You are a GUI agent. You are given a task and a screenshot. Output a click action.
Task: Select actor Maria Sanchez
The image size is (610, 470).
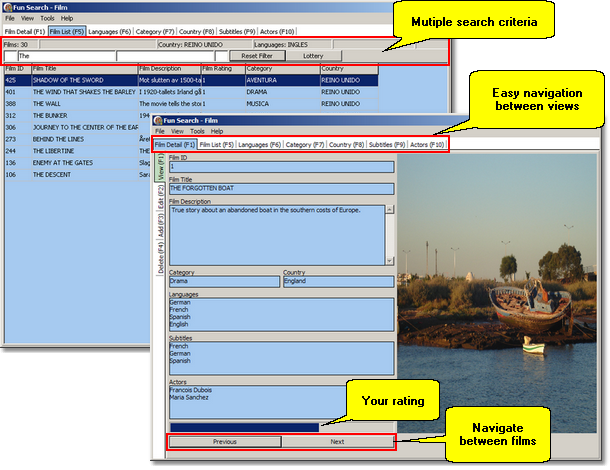(x=189, y=397)
